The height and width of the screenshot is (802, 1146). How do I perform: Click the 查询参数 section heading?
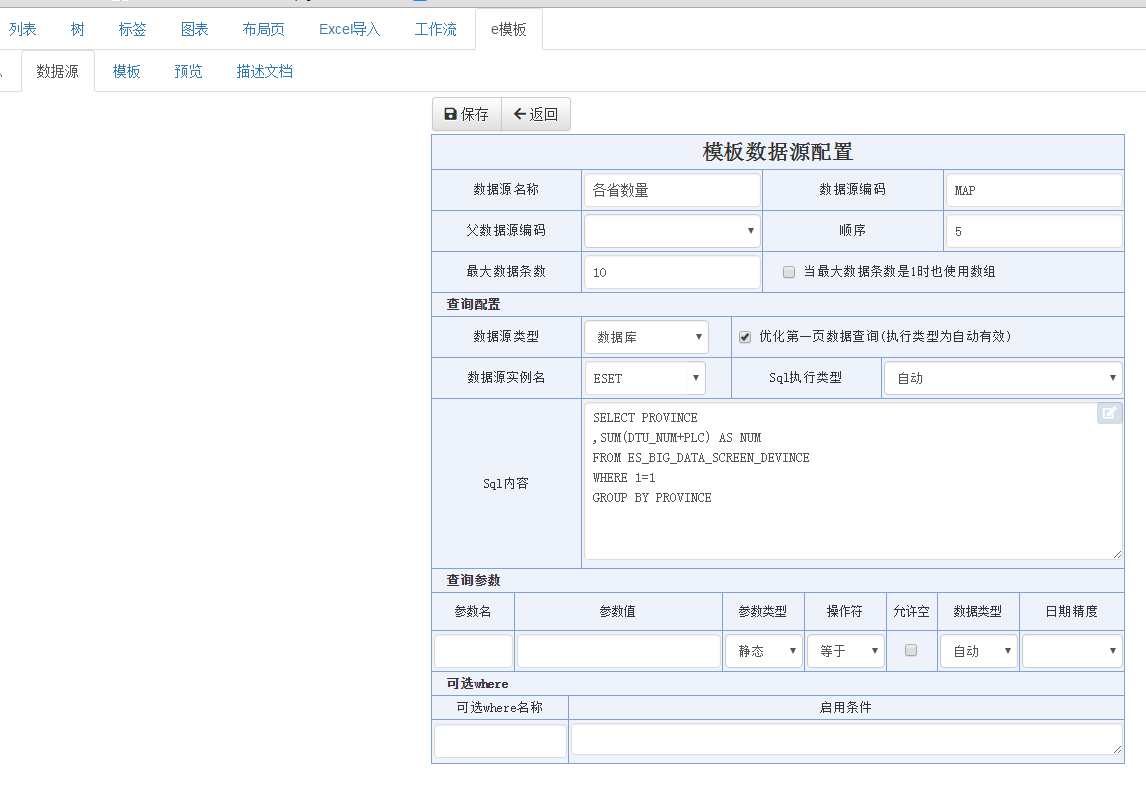click(x=474, y=580)
